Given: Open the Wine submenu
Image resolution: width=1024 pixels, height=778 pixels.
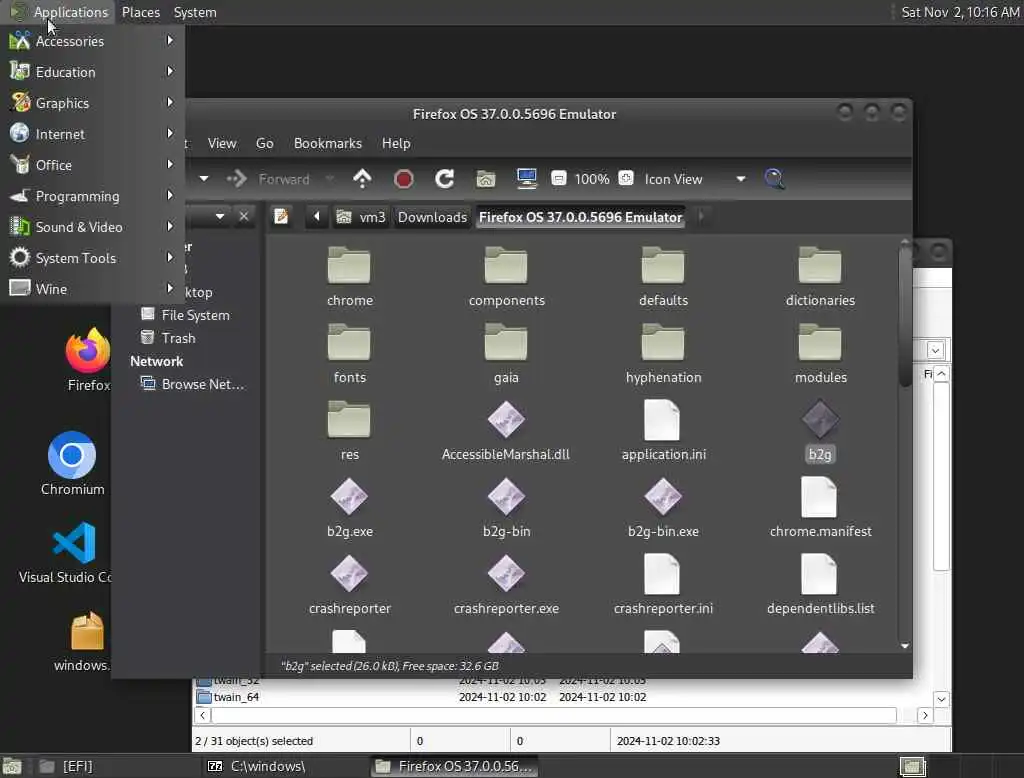Looking at the screenshot, I should tap(92, 289).
